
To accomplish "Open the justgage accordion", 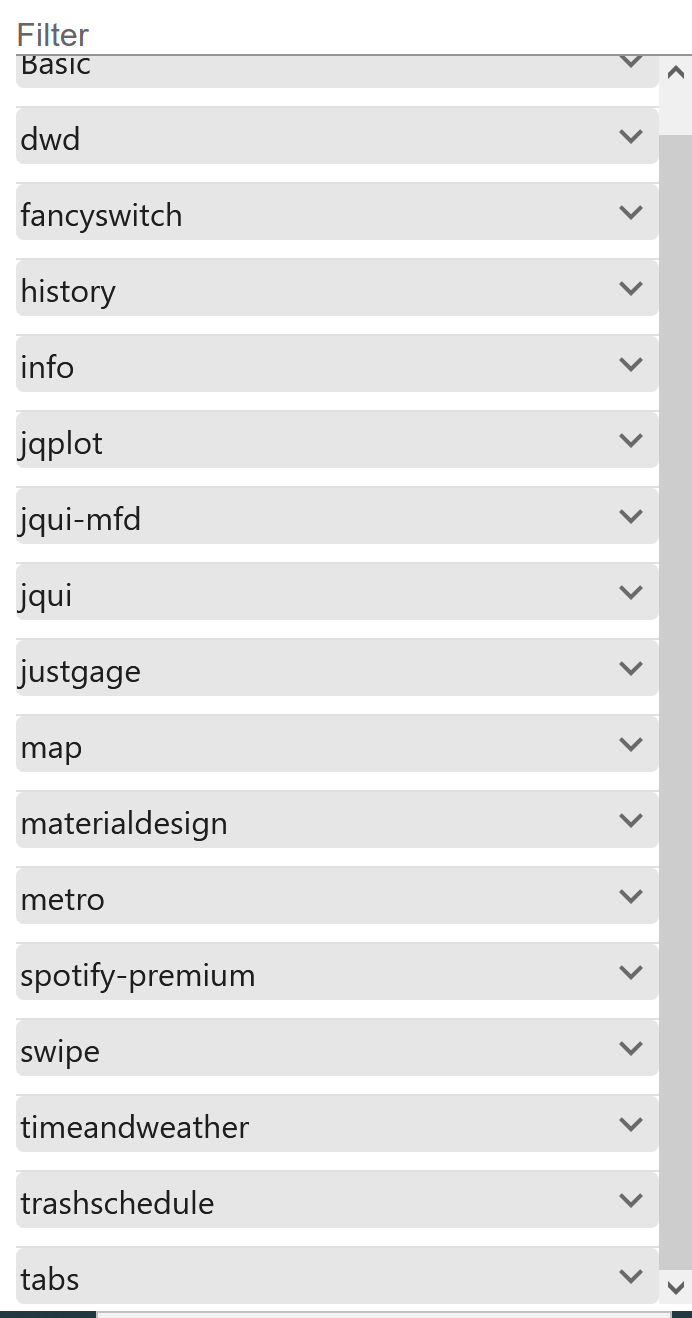I will click(x=336, y=669).
